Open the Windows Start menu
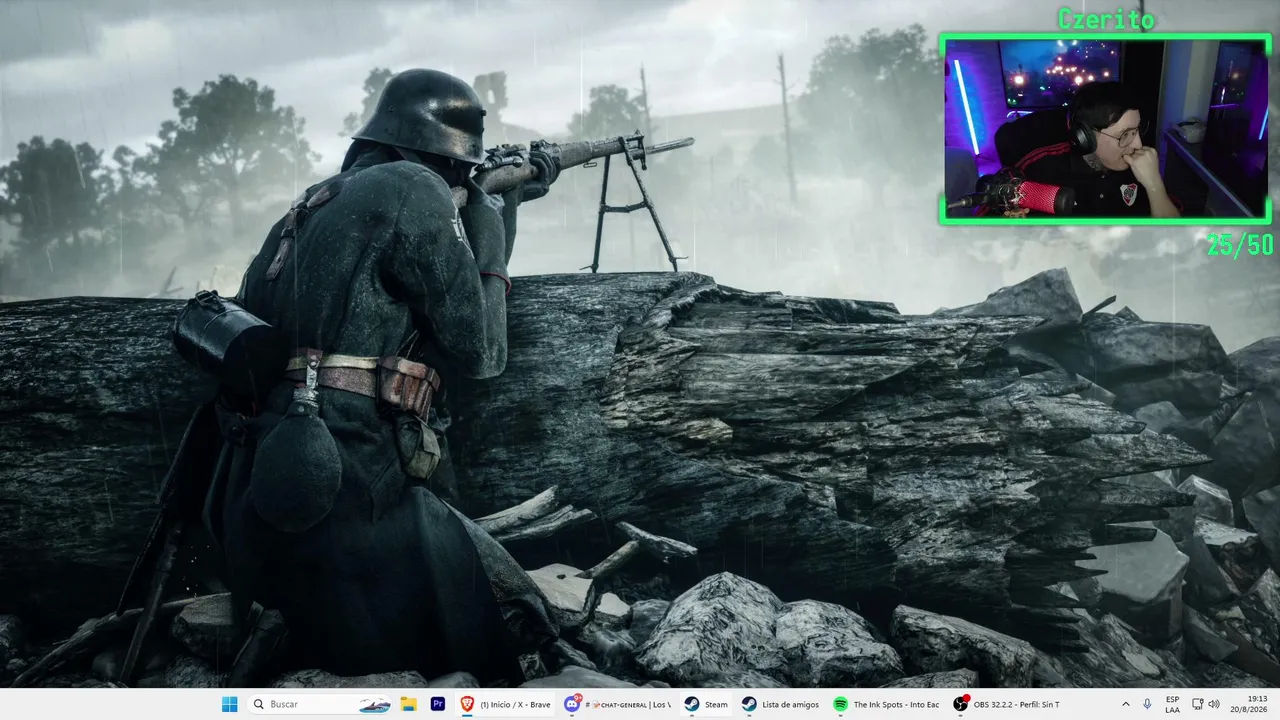The height and width of the screenshot is (720, 1280). [230, 704]
